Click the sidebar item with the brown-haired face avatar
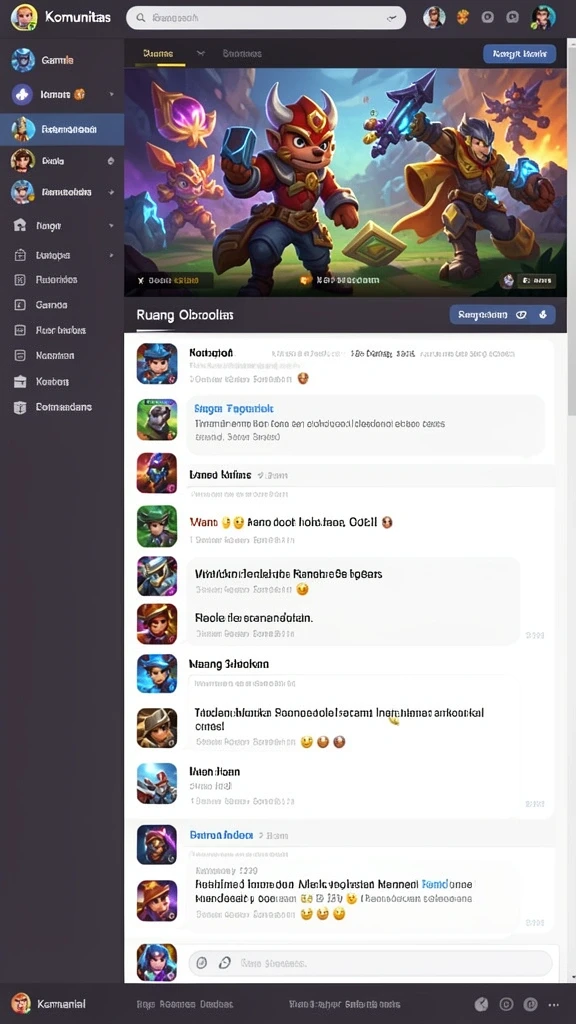 [23, 160]
